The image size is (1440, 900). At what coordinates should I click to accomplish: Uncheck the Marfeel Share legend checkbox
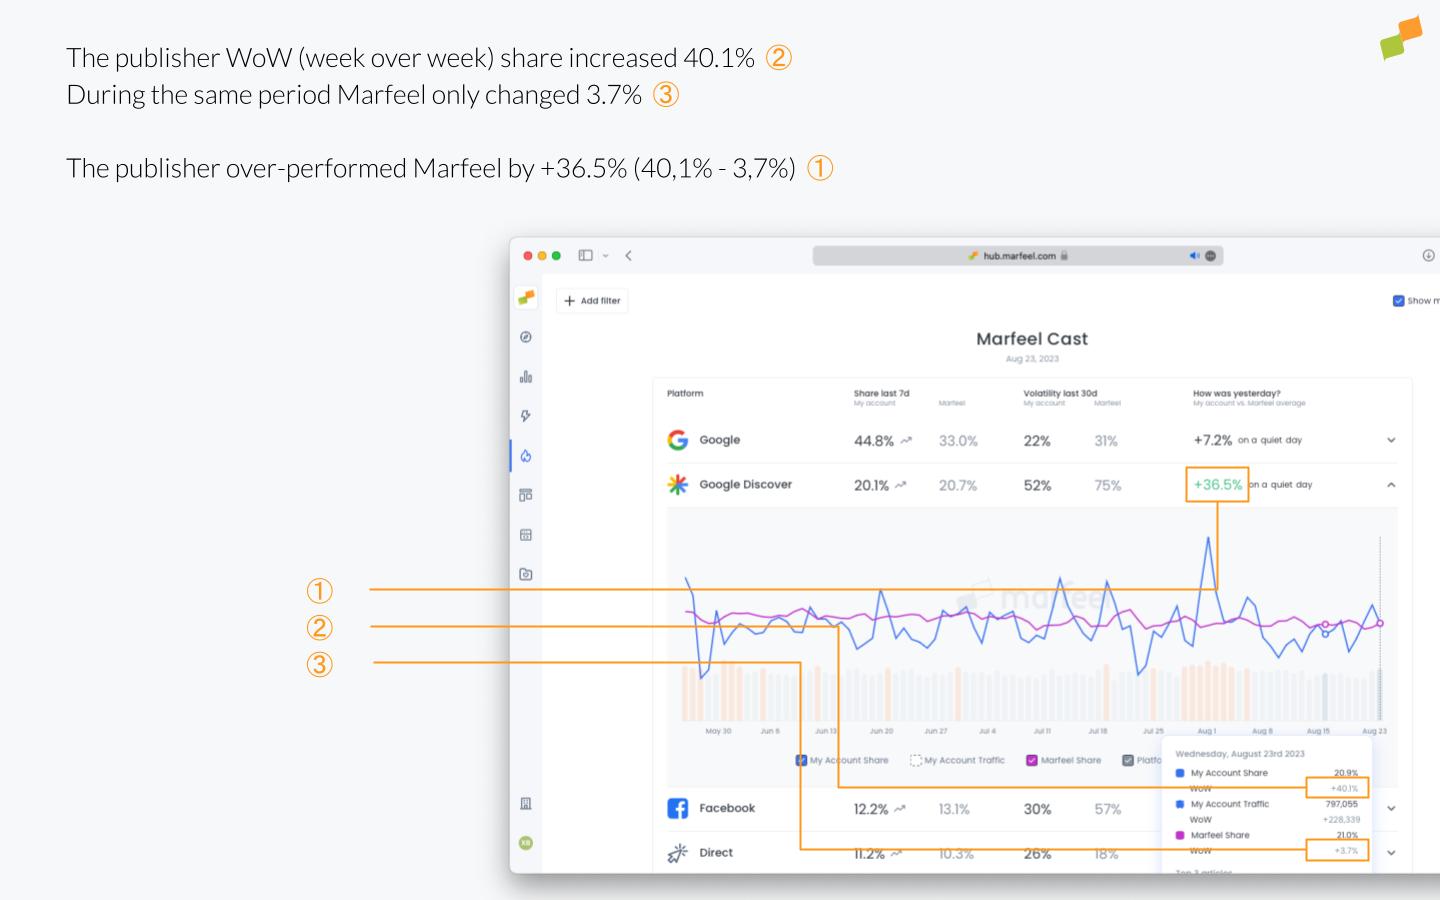(1032, 760)
